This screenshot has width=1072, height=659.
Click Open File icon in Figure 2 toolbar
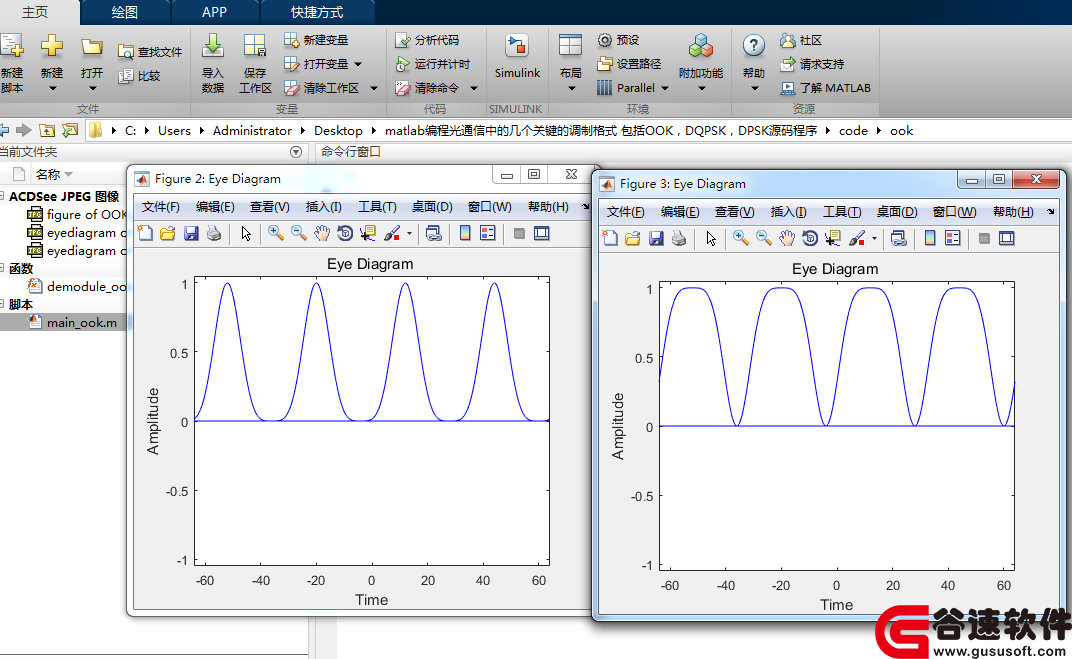168,234
